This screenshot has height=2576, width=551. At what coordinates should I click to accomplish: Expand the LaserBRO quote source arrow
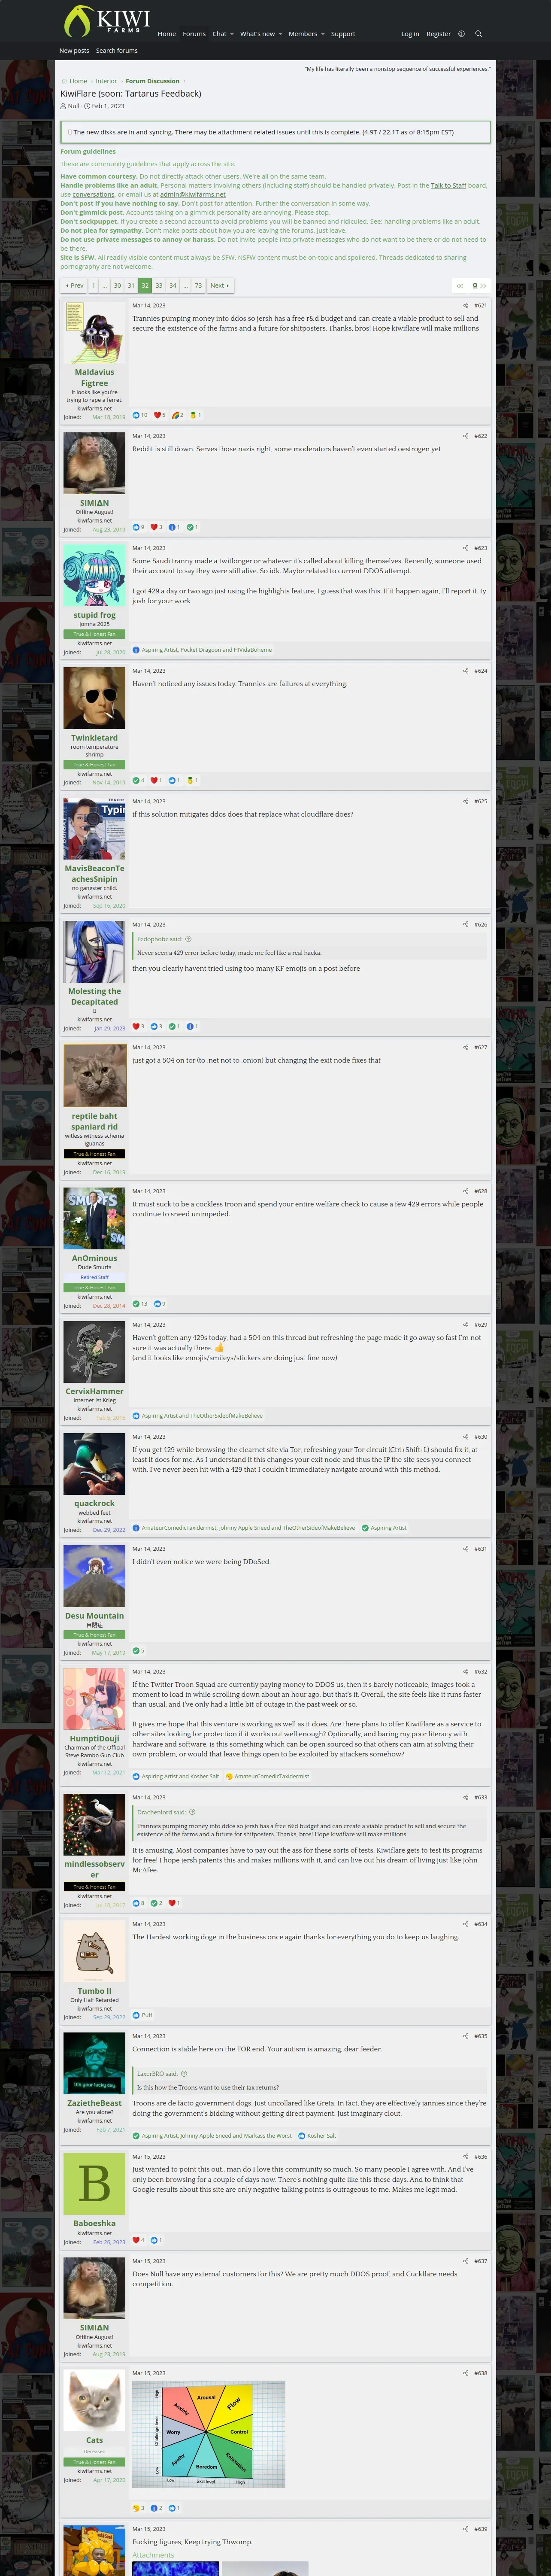[184, 2074]
